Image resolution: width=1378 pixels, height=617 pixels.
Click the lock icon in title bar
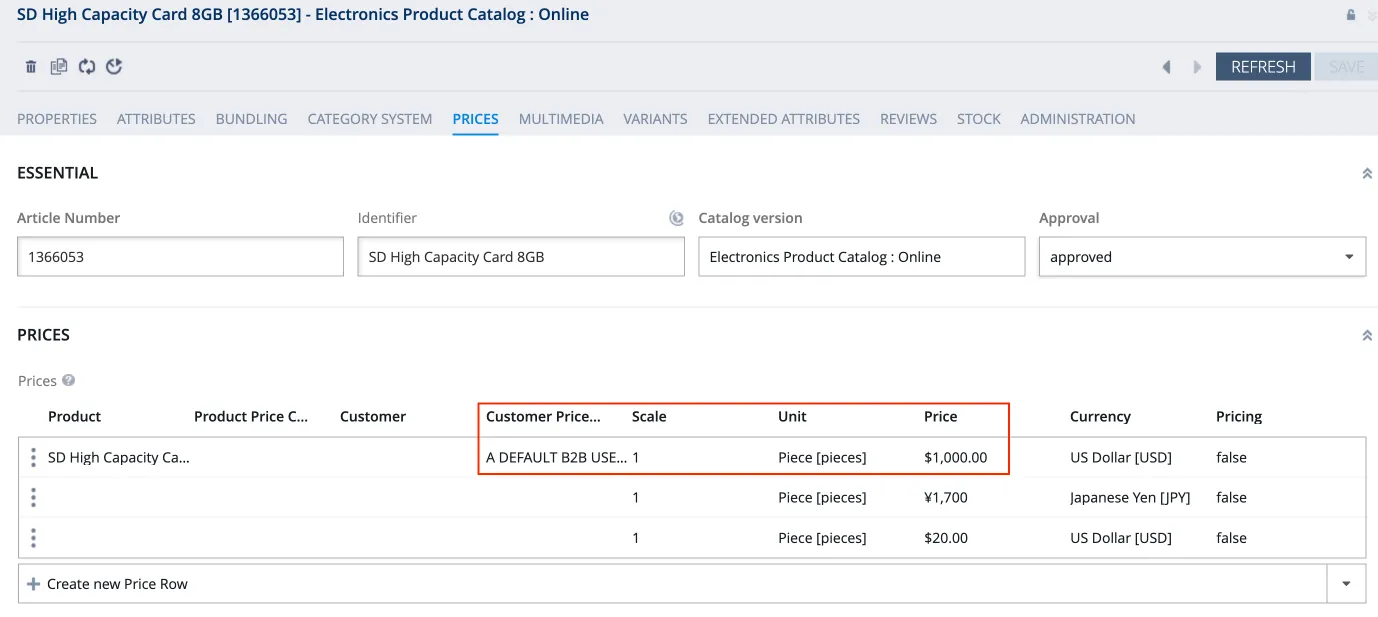pyautogui.click(x=1351, y=15)
